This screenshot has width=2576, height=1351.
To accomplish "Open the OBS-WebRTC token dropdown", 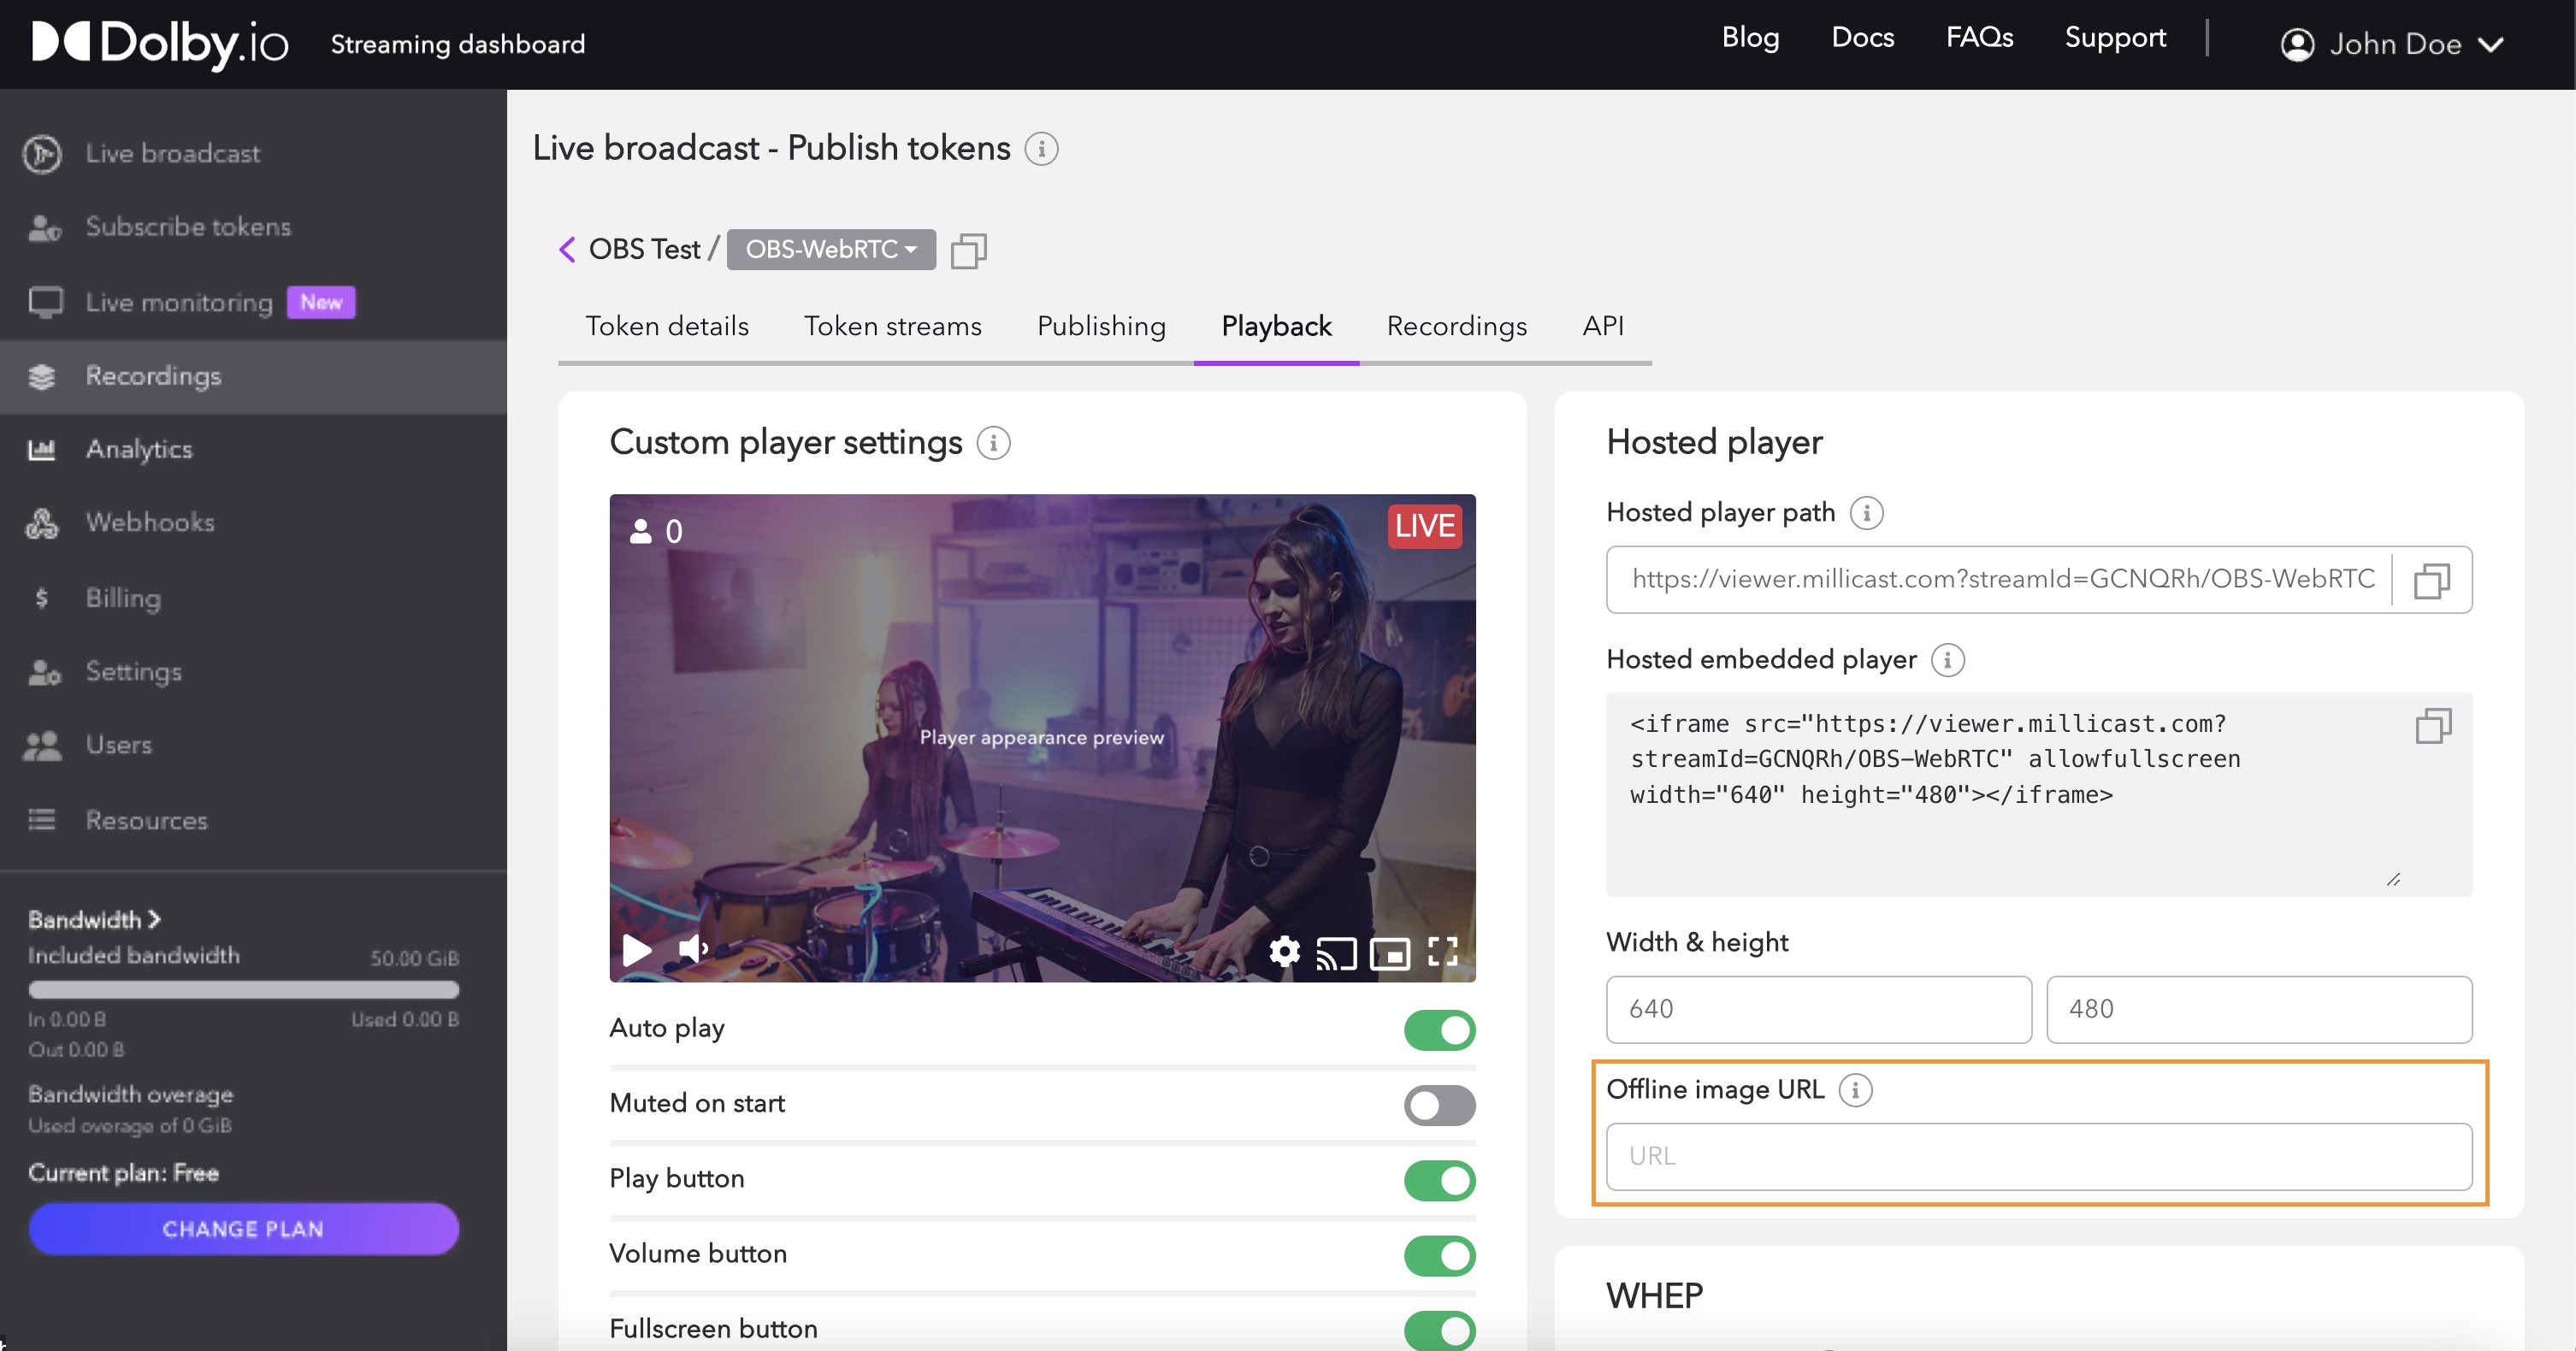I will click(831, 249).
